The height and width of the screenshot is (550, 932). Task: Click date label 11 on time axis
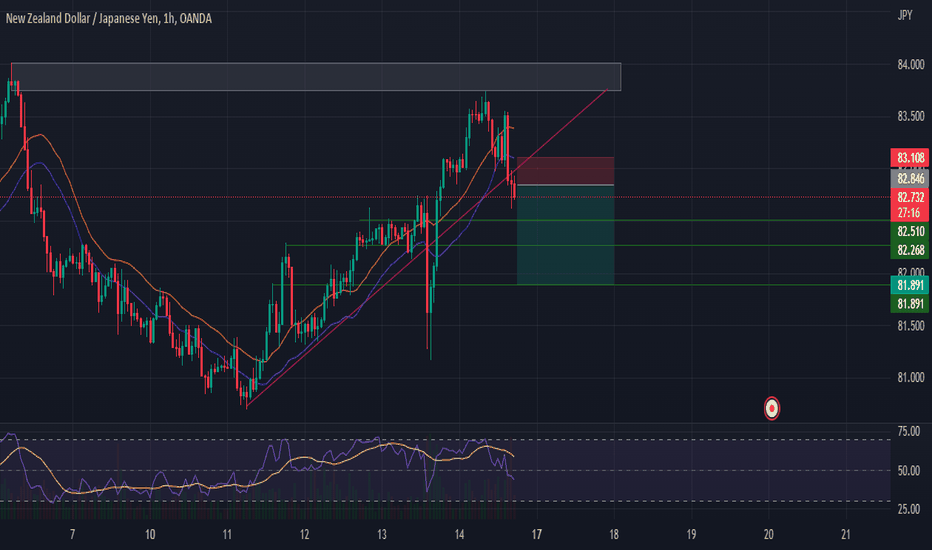pos(227,535)
